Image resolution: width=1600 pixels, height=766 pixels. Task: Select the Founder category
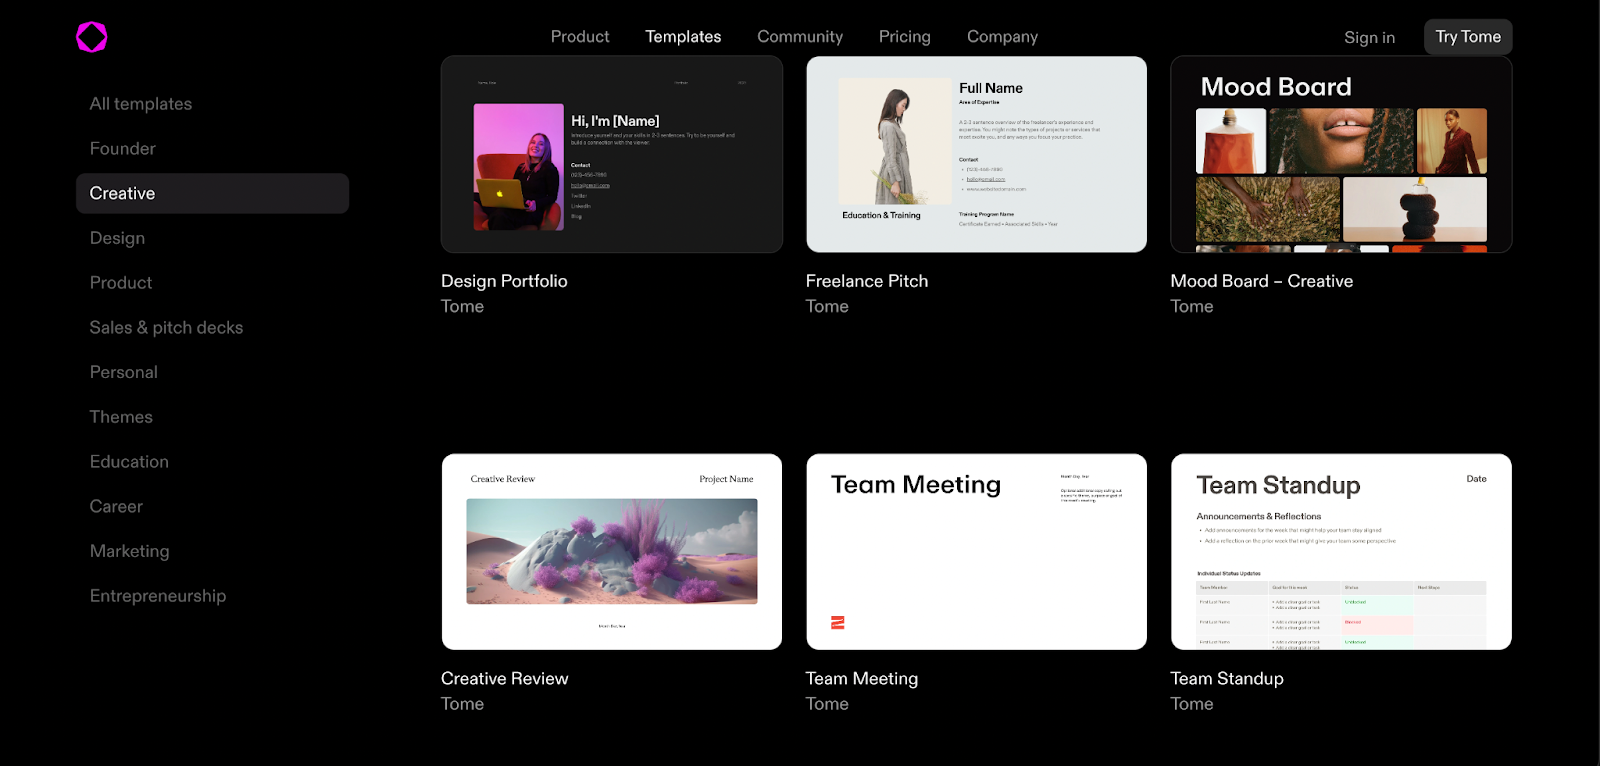tap(123, 149)
